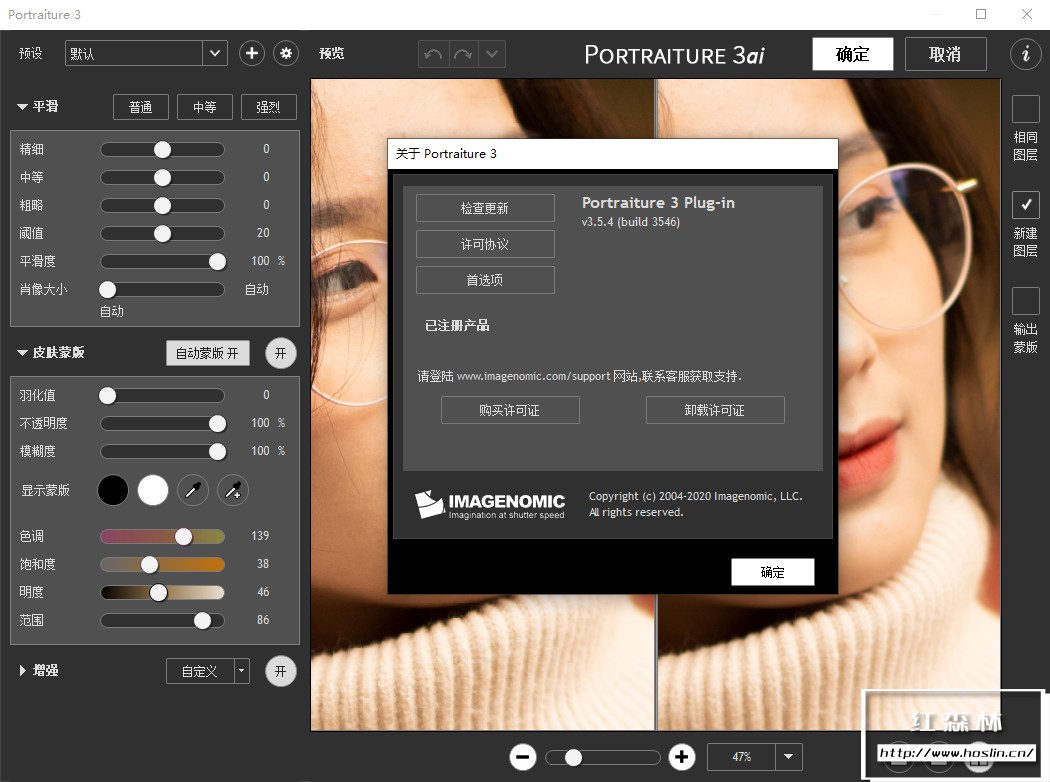
Task: Adjust the 色调 hue slider handle
Action: point(183,536)
